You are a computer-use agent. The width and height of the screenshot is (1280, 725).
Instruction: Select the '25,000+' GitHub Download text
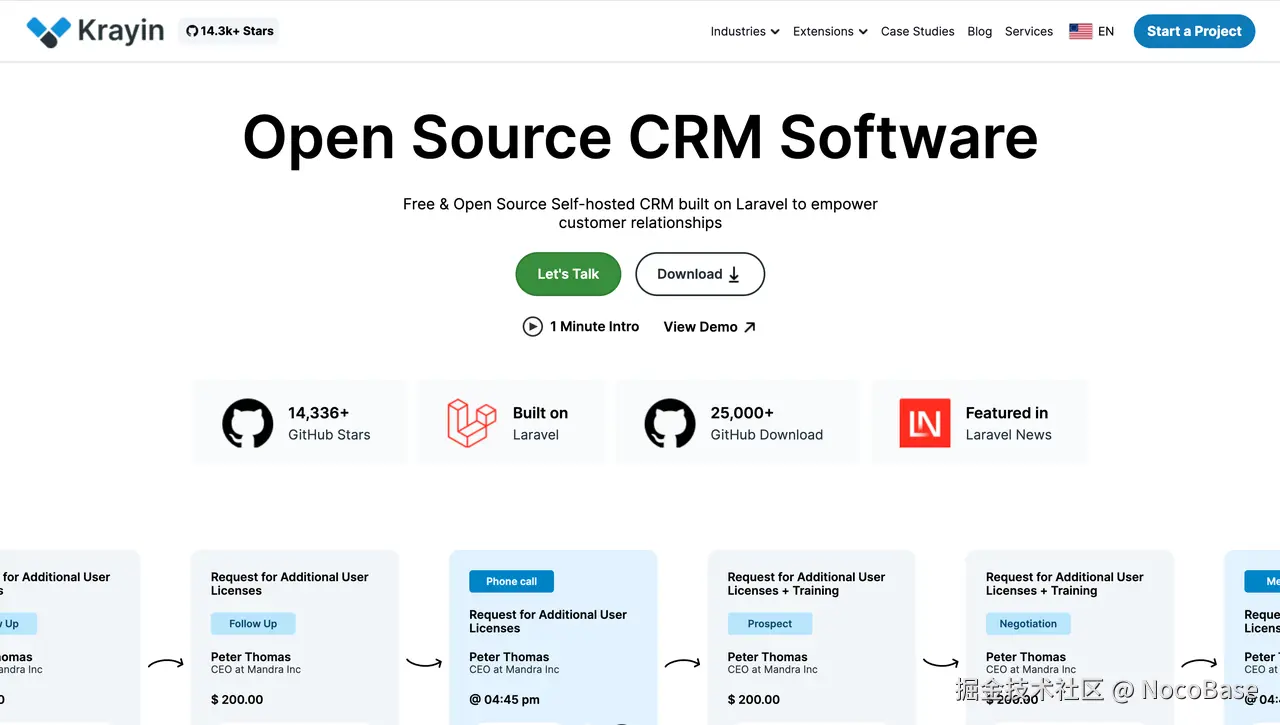(742, 412)
